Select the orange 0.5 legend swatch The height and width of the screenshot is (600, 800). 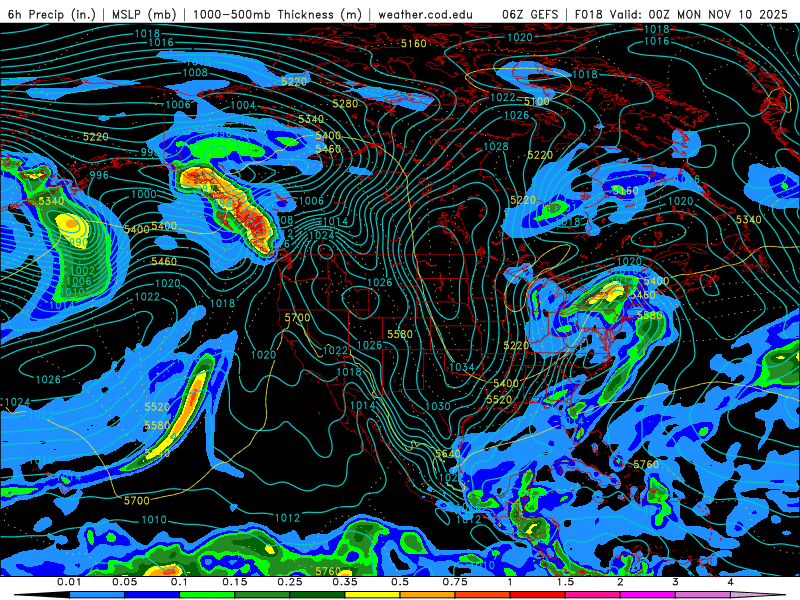[428, 595]
